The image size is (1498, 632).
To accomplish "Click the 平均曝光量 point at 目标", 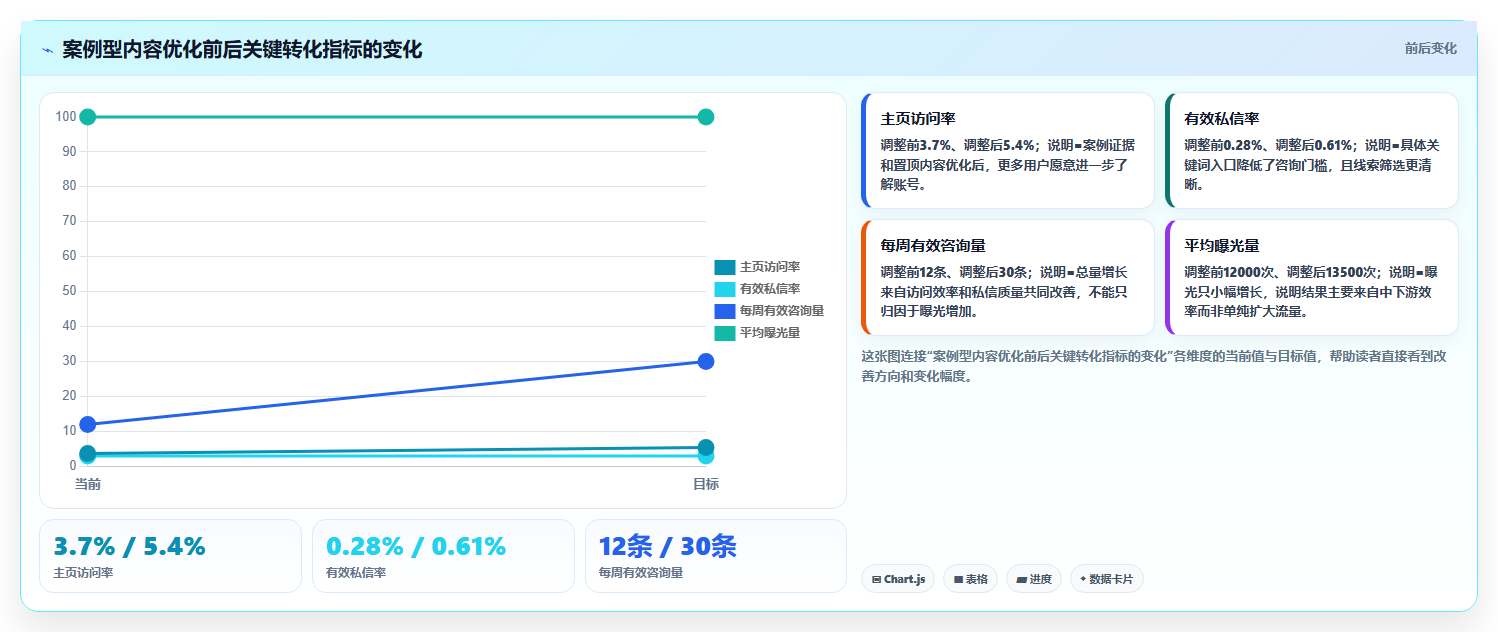I will (x=705, y=117).
